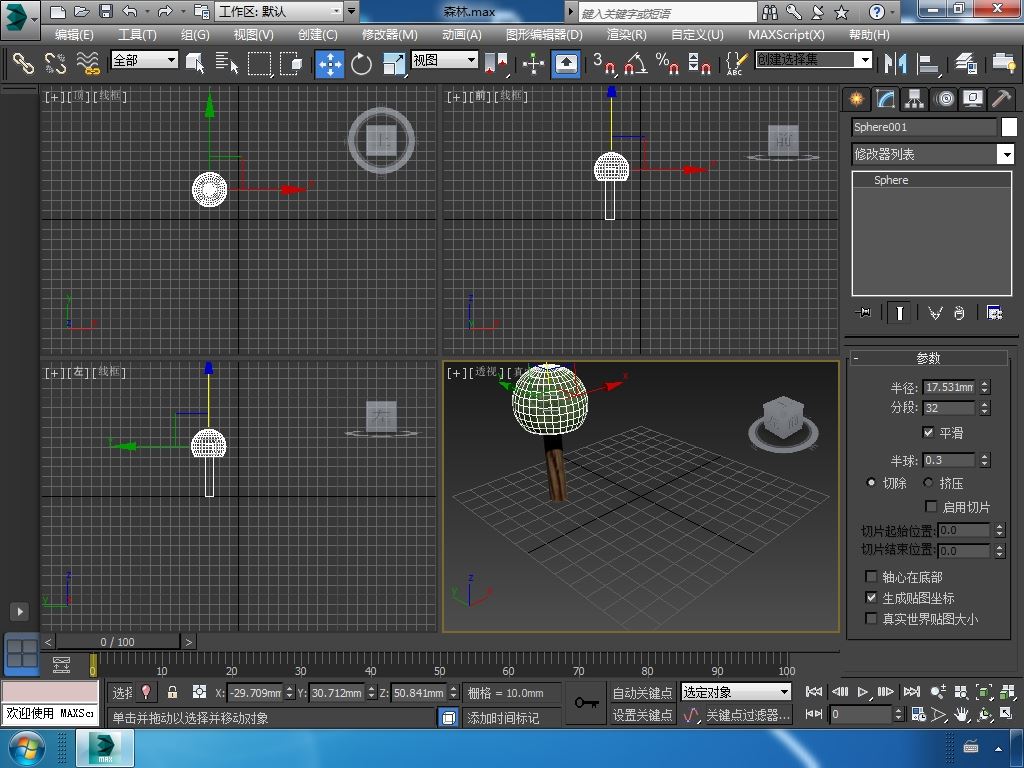Click the Save File floppy icon

[x=105, y=11]
